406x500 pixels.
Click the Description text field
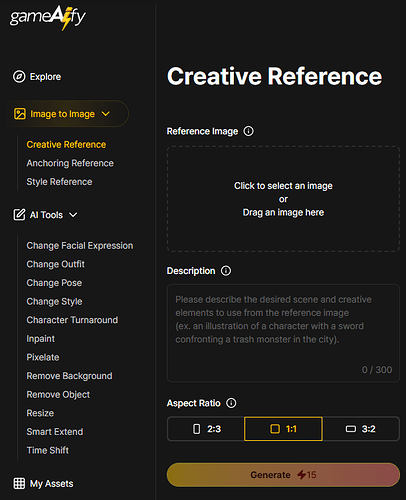point(283,333)
